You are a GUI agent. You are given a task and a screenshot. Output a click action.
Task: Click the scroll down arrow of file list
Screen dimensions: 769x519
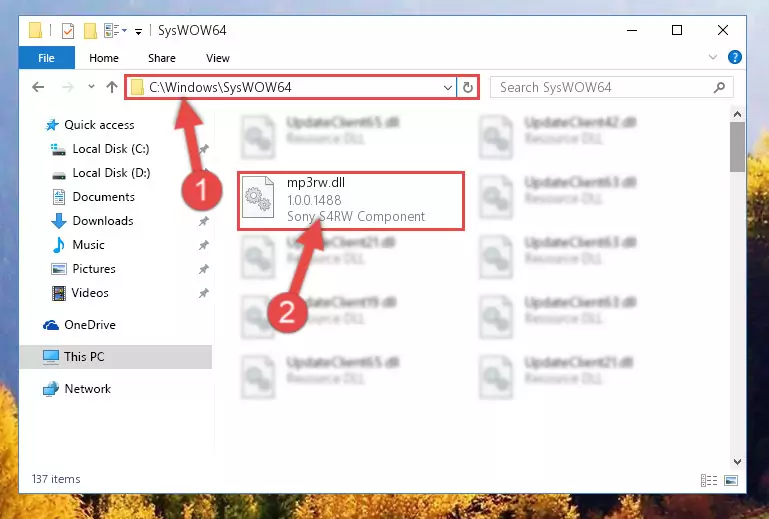pyautogui.click(x=737, y=462)
